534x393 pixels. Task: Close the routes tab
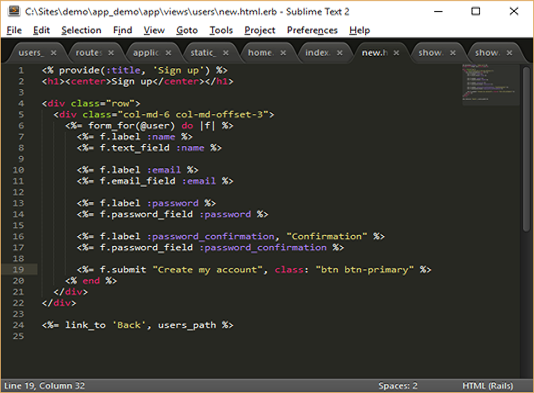coord(111,53)
